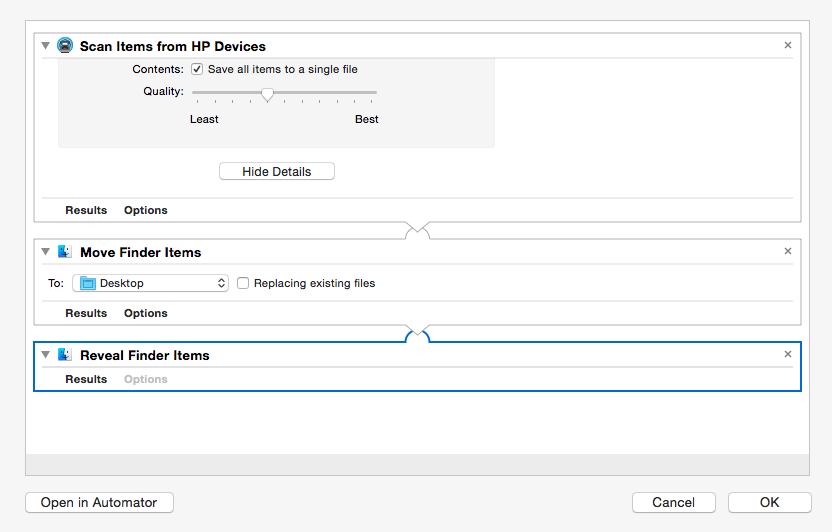Collapse the Scan Items from HP Devices action
832x532 pixels.
[x=46, y=46]
